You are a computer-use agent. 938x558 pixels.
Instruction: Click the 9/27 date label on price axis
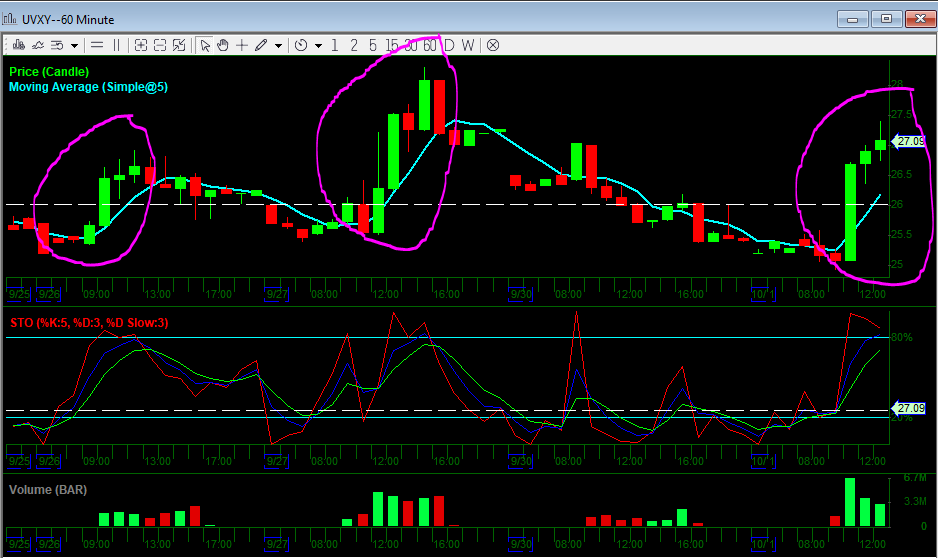click(277, 294)
